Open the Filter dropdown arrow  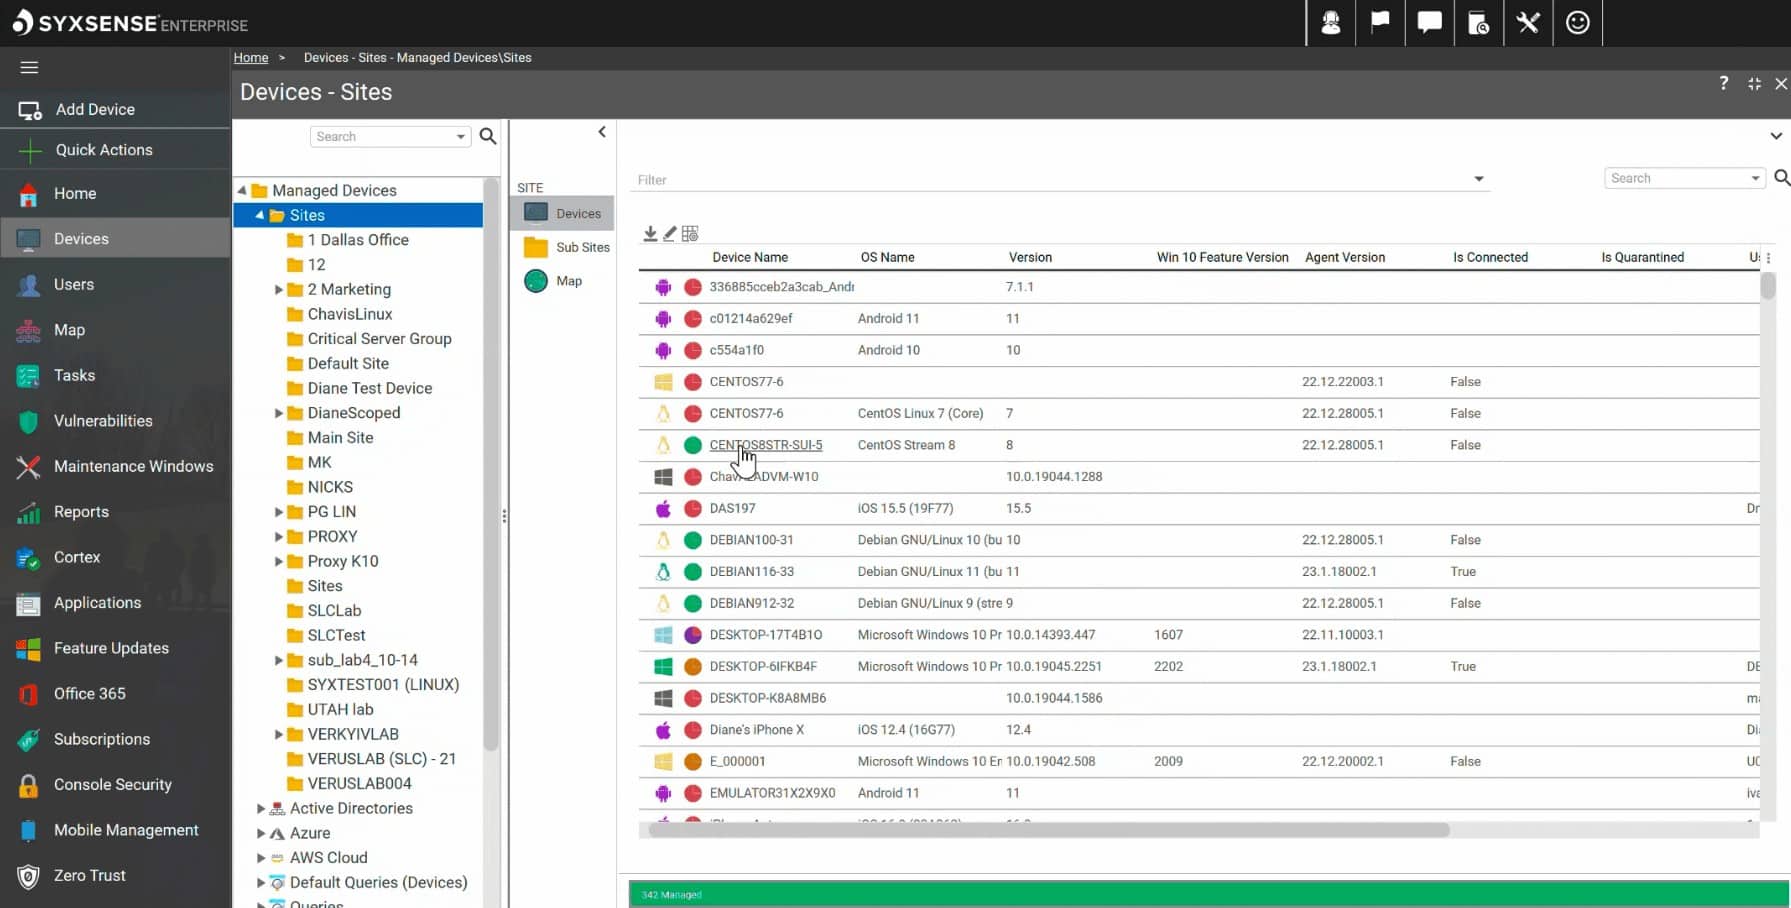[x=1479, y=179]
